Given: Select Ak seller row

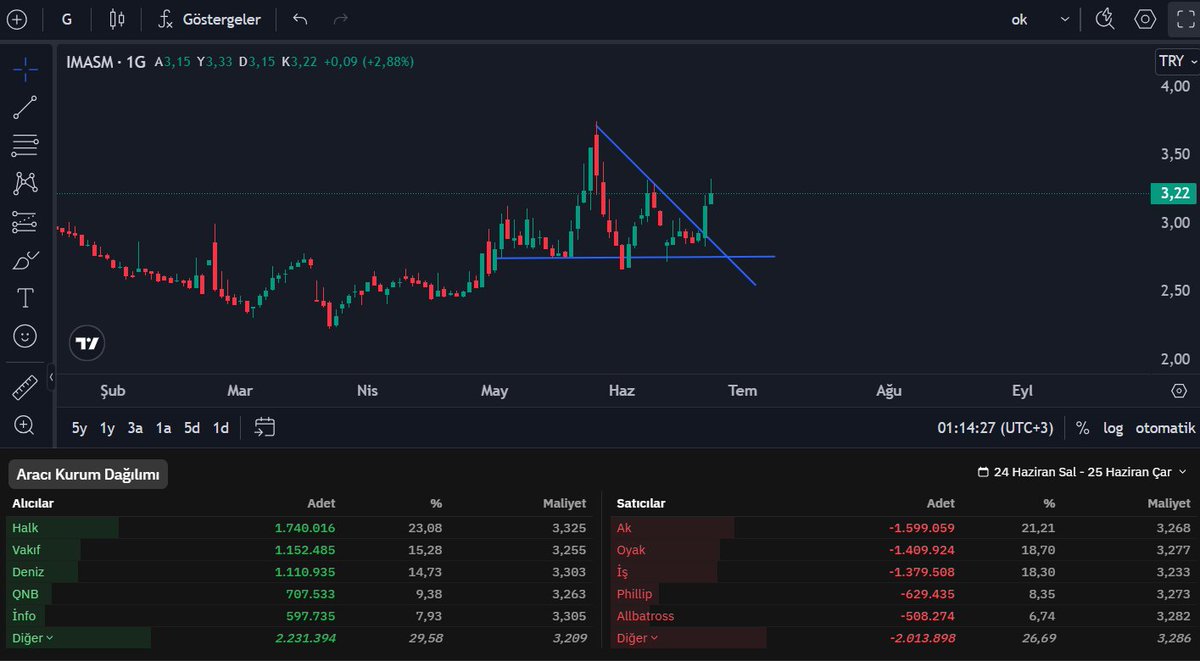Looking at the screenshot, I should coord(902,528).
